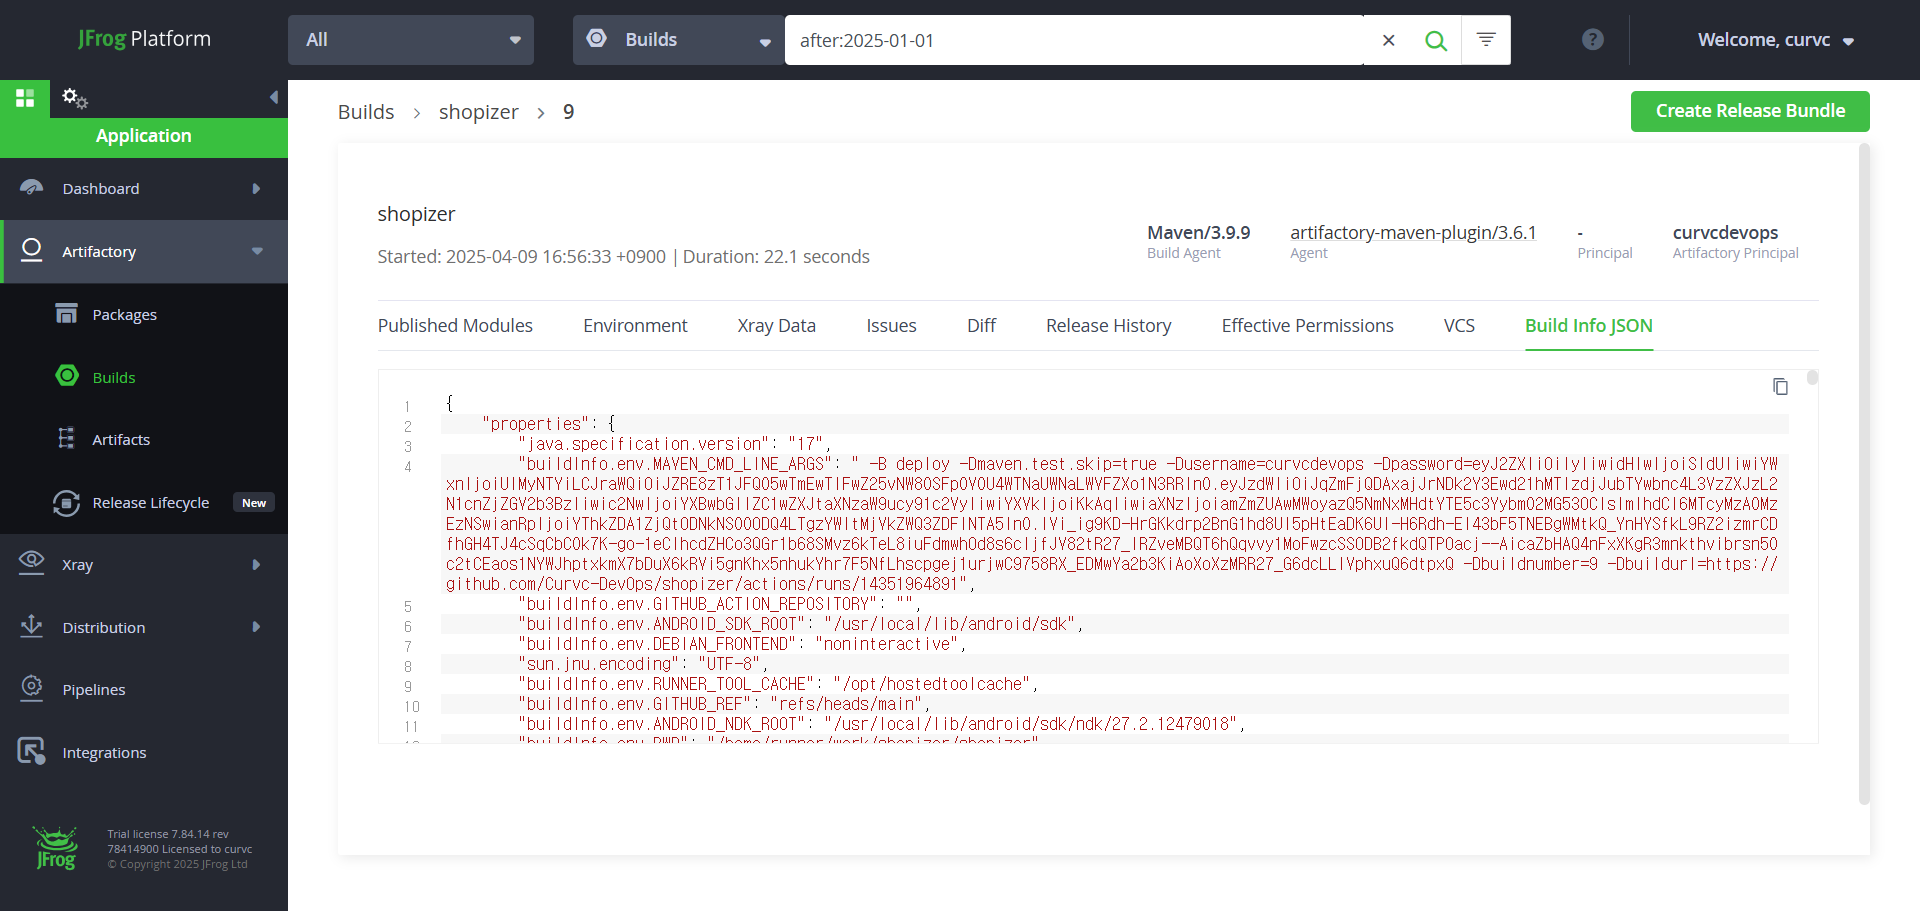Image resolution: width=1920 pixels, height=911 pixels.
Task: Open Artifacts in the sidebar
Action: pos(121,440)
